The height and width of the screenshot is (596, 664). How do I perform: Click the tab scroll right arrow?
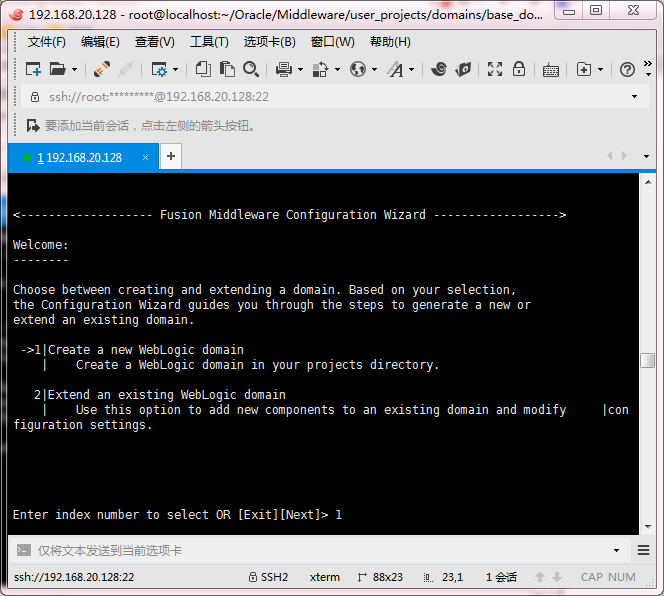624,155
